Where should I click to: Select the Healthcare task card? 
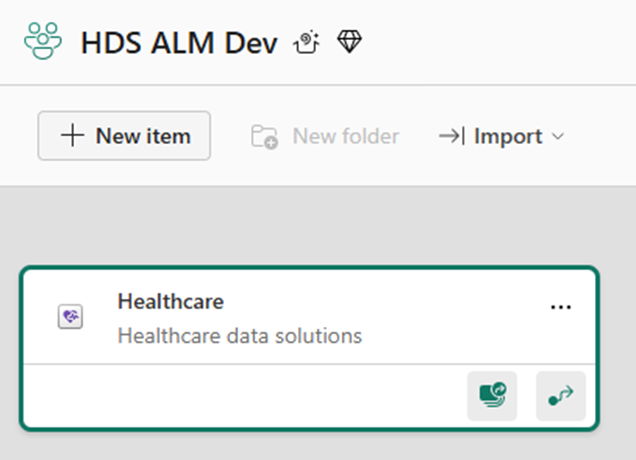(309, 348)
